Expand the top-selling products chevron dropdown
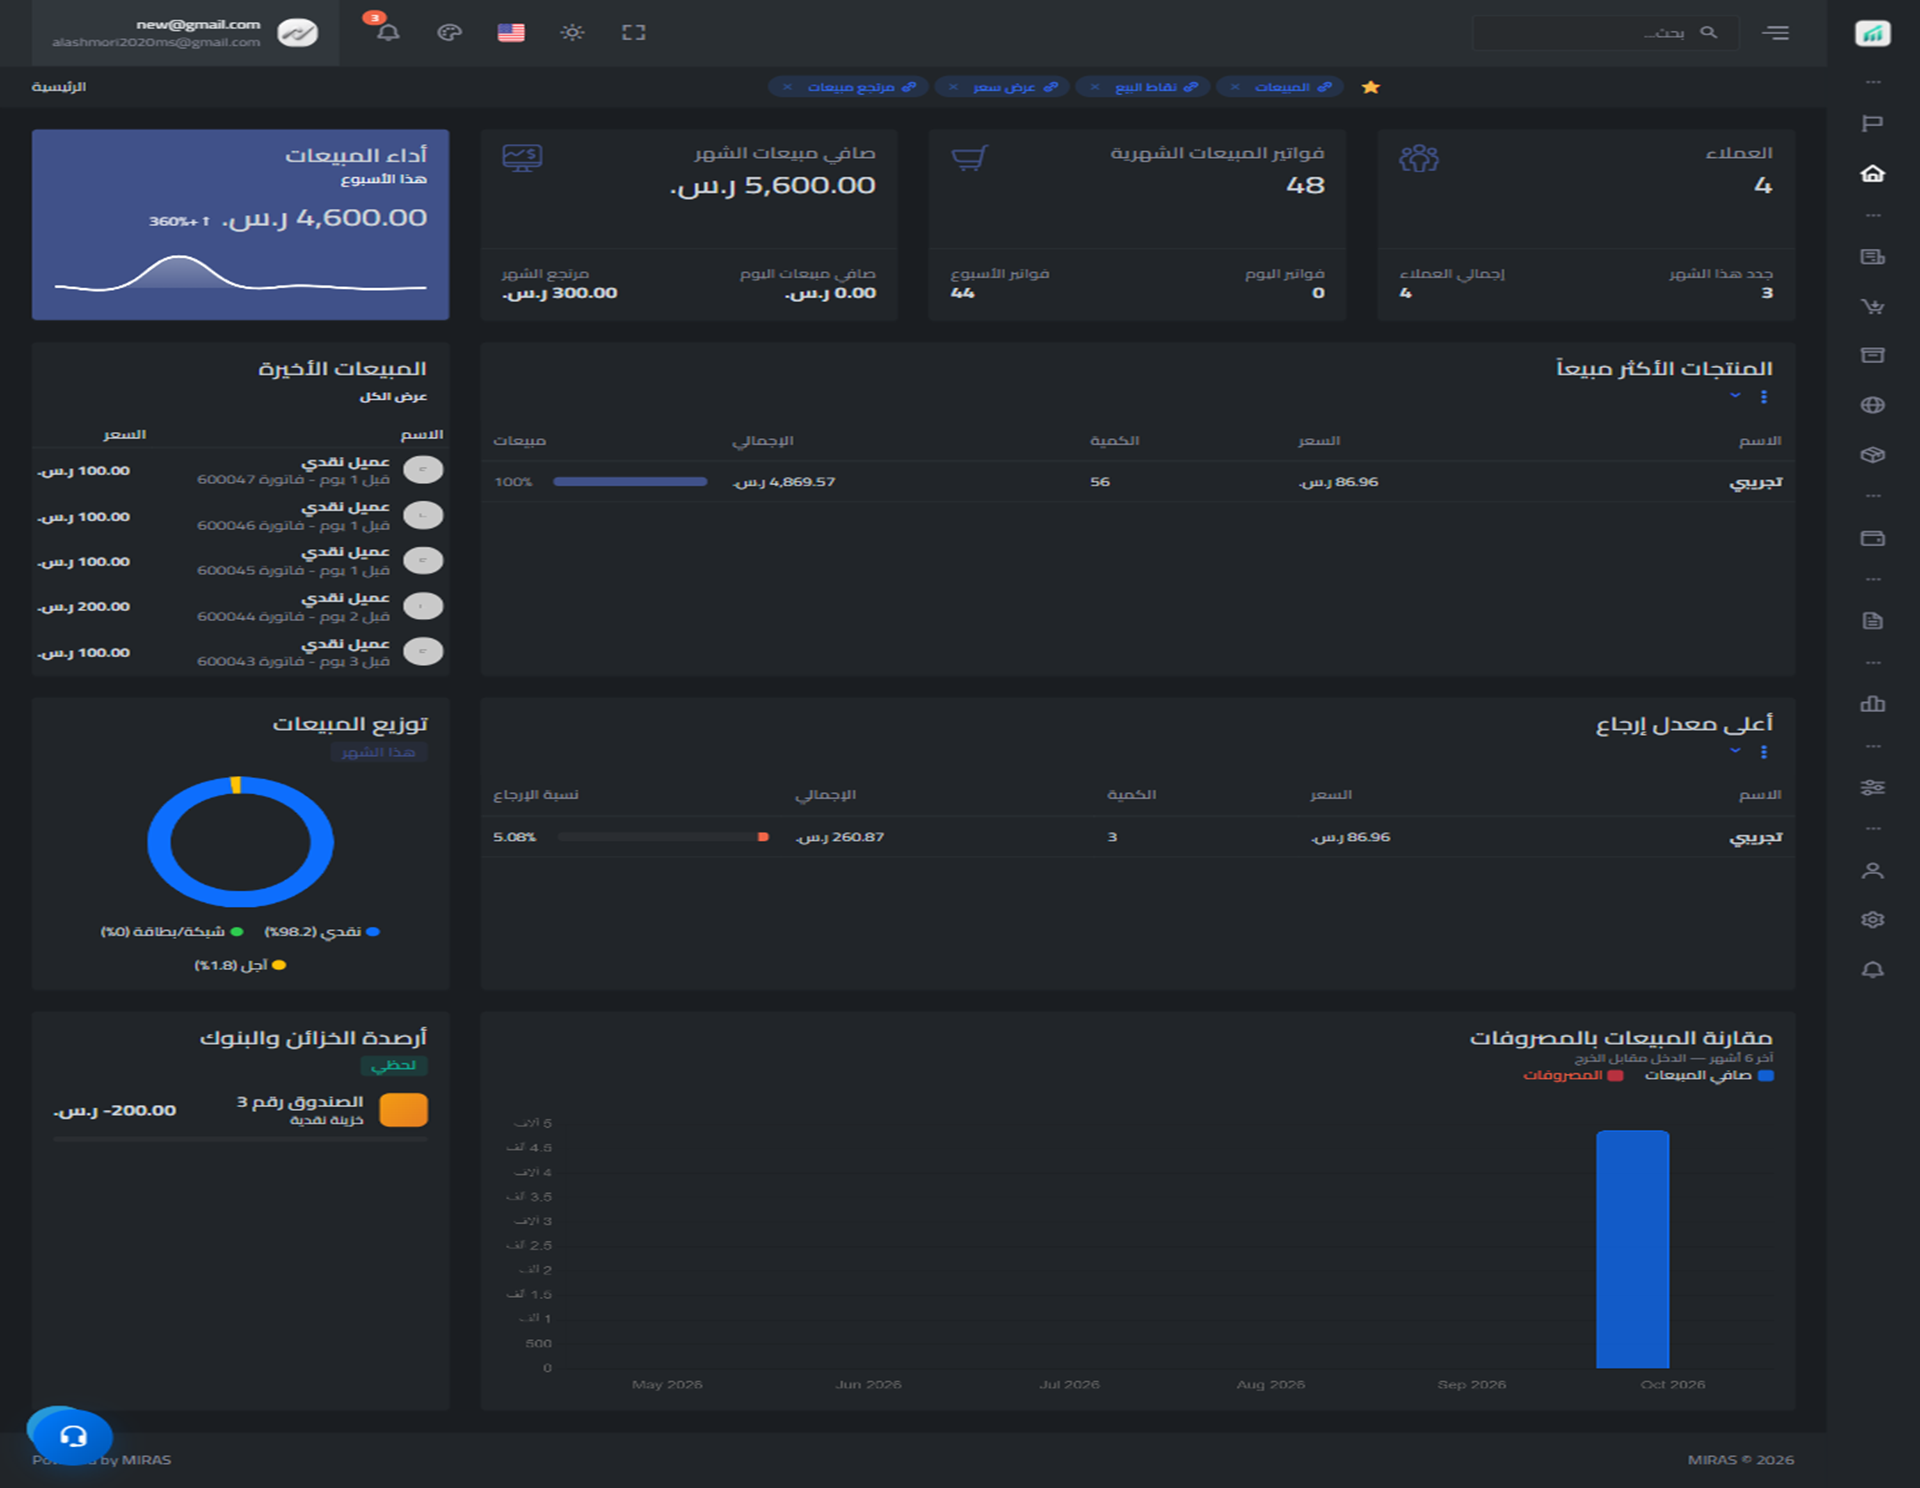 (x=1735, y=396)
